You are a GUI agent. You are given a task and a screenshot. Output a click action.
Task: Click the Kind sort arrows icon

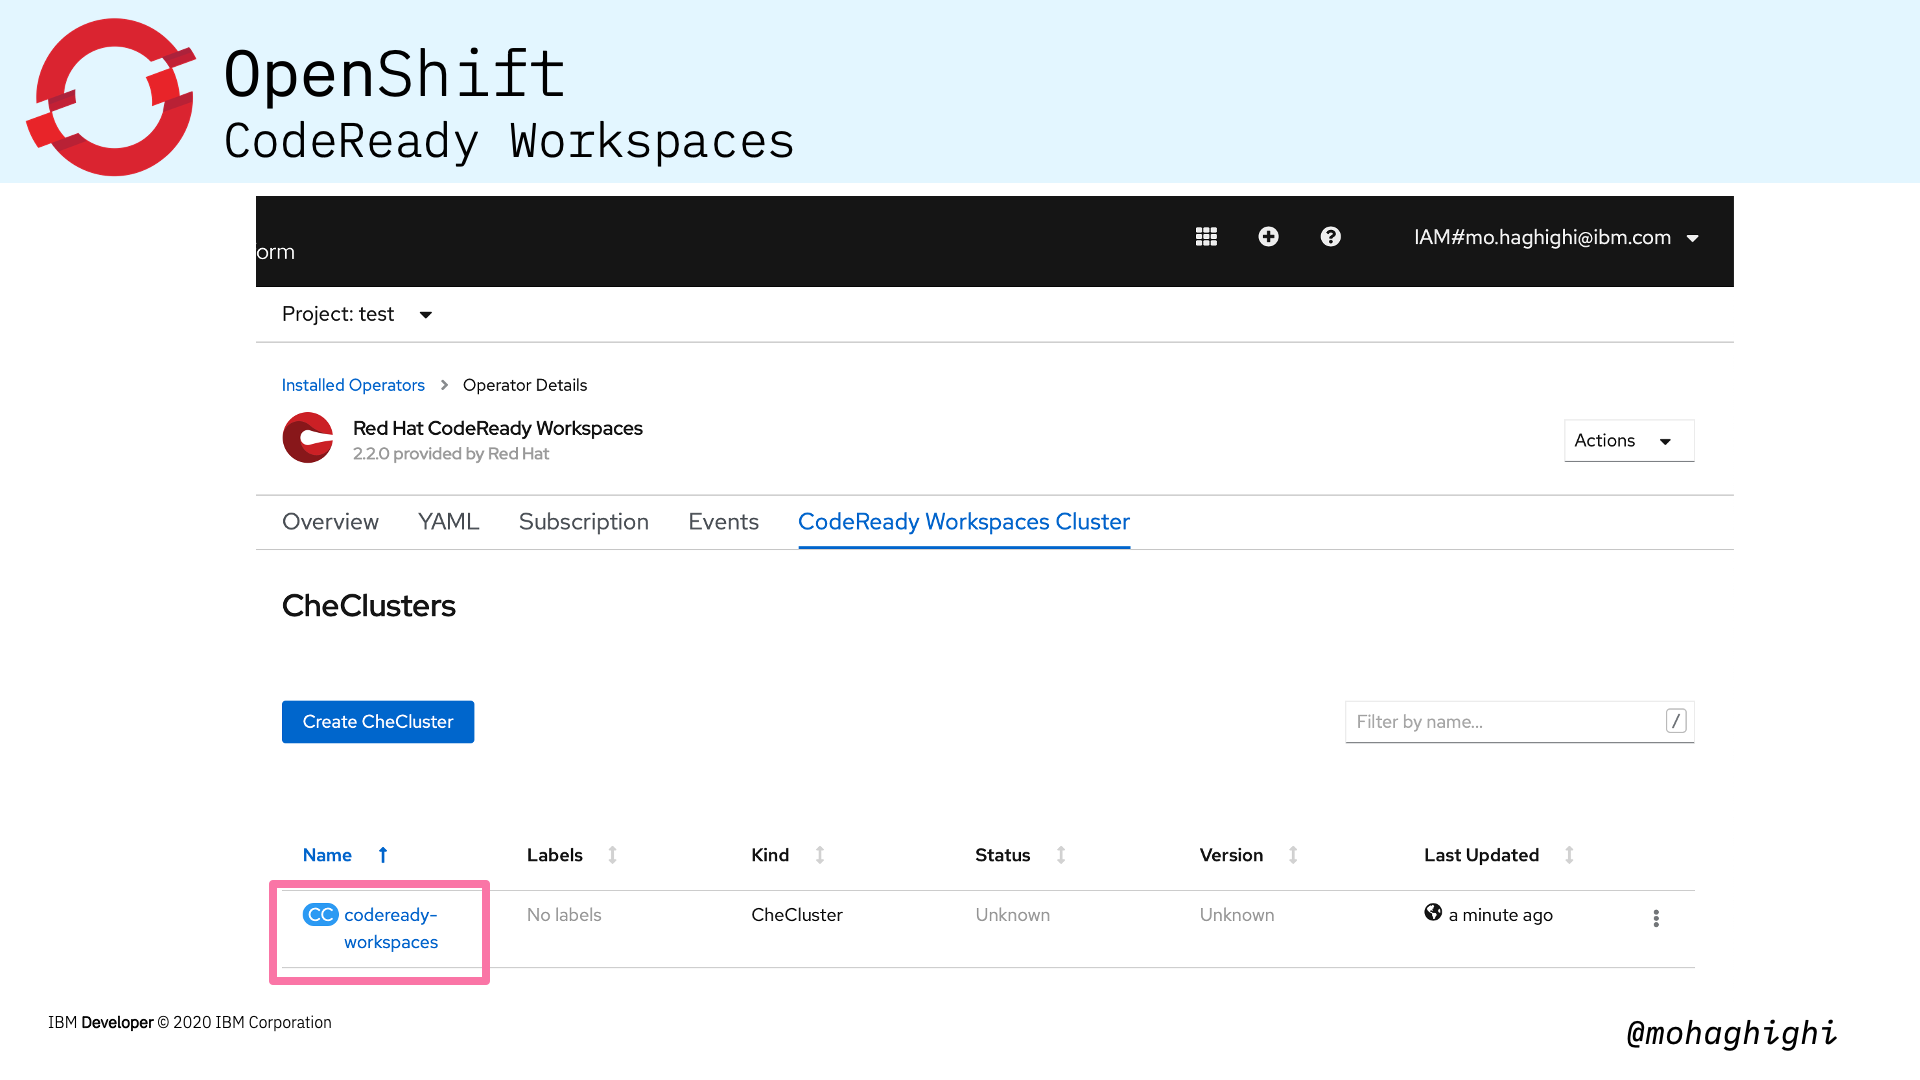coord(820,855)
